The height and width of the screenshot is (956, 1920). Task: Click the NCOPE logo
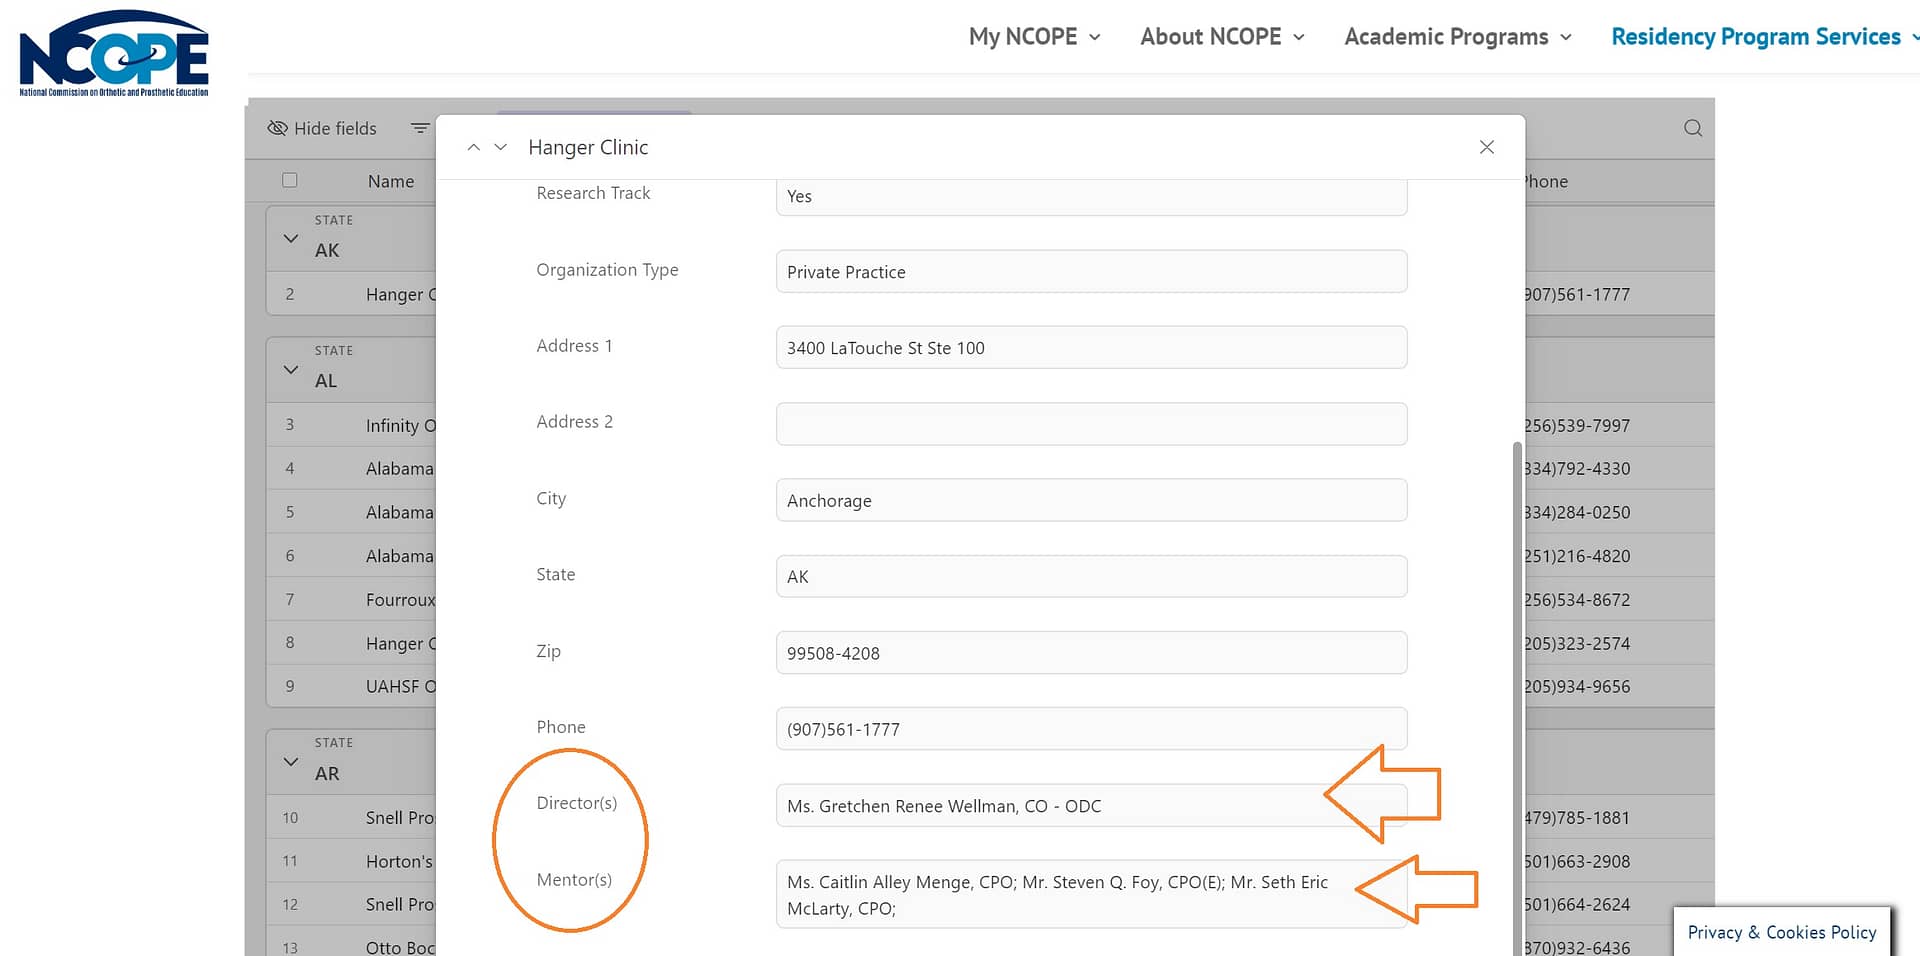point(114,52)
